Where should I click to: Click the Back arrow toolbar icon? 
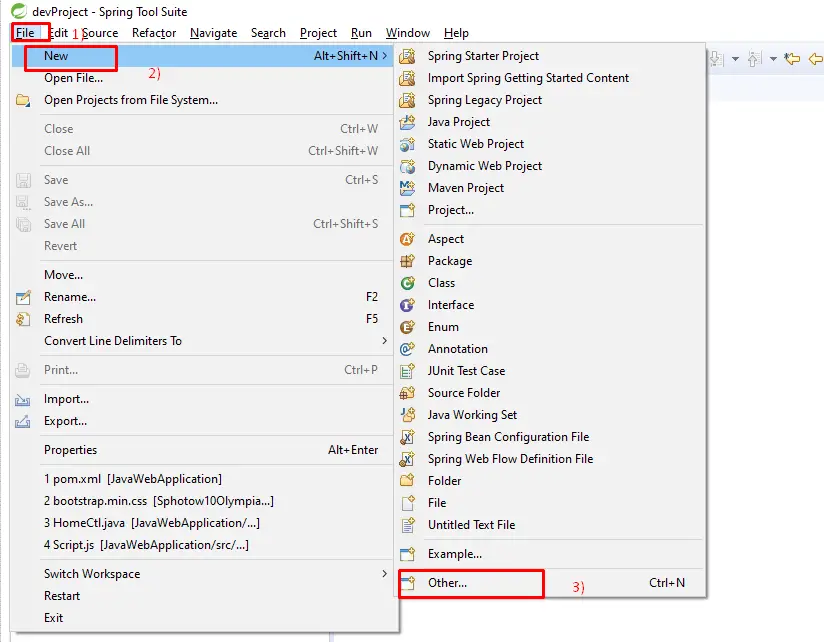pyautogui.click(x=816, y=58)
